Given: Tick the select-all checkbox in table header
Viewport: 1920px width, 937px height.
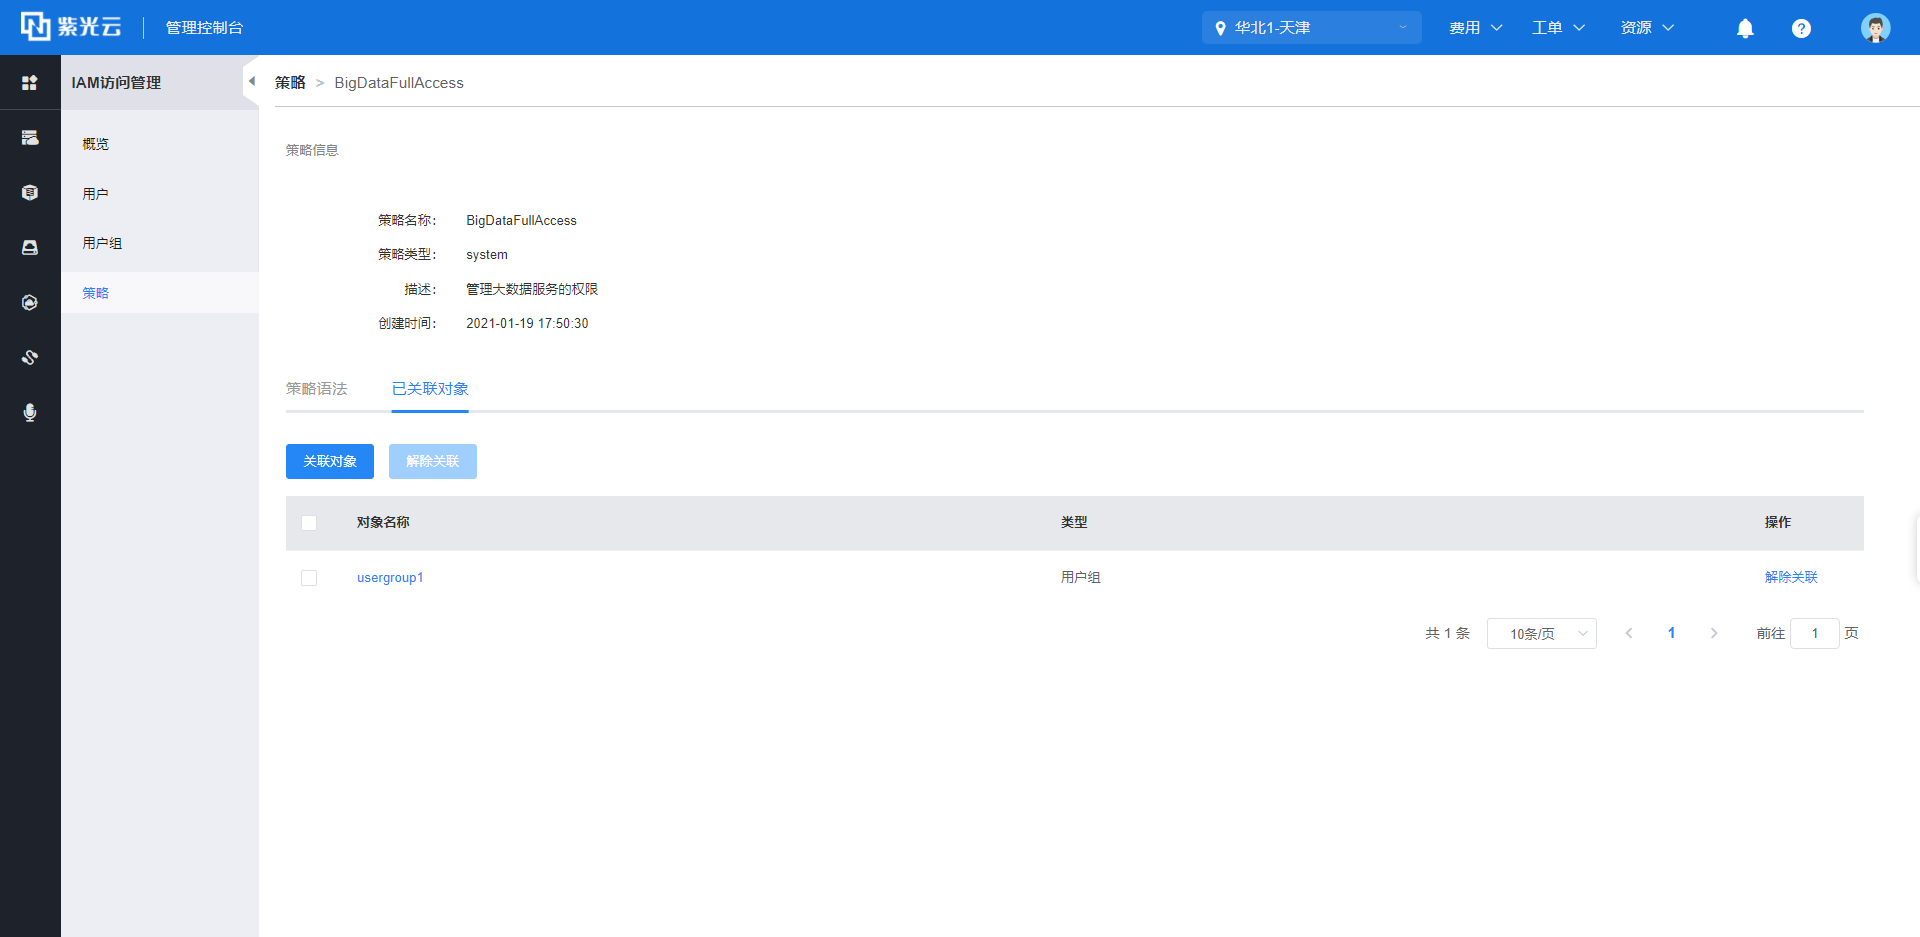Looking at the screenshot, I should point(309,523).
